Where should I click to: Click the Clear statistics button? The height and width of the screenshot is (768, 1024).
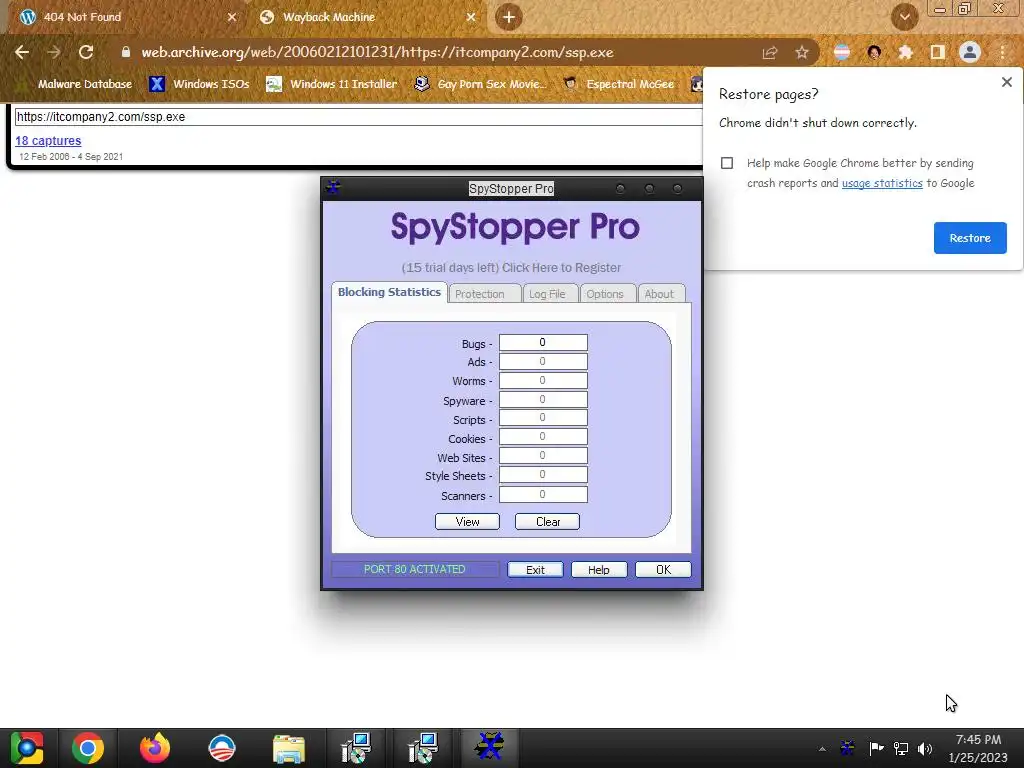pyautogui.click(x=547, y=522)
